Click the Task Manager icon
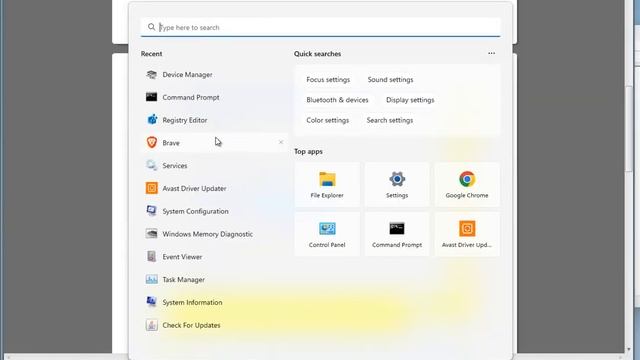 click(151, 280)
